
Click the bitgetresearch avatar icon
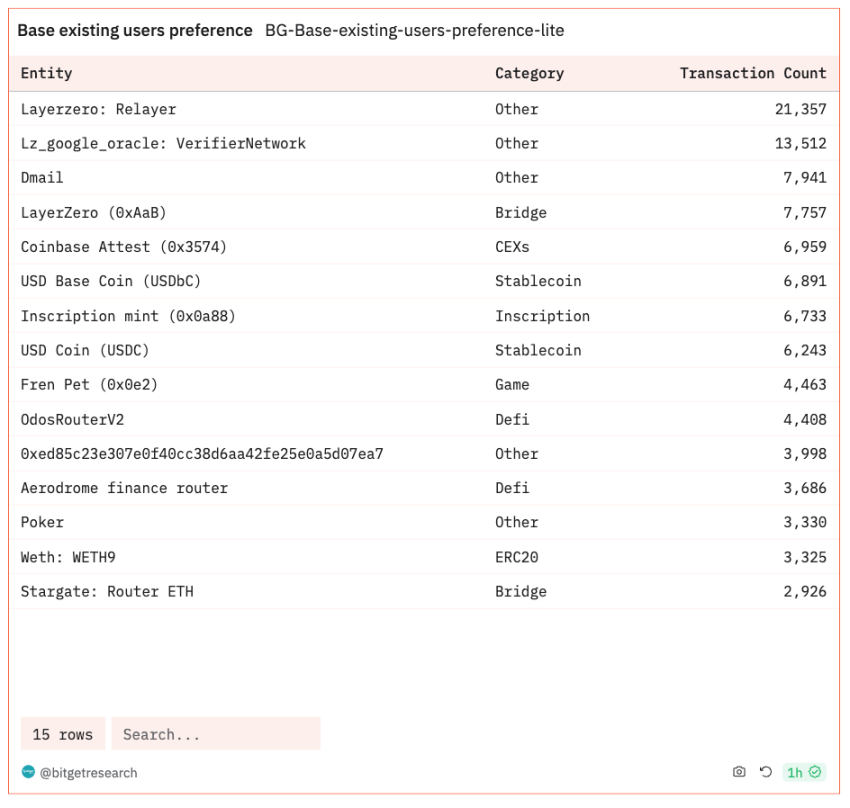tap(28, 772)
